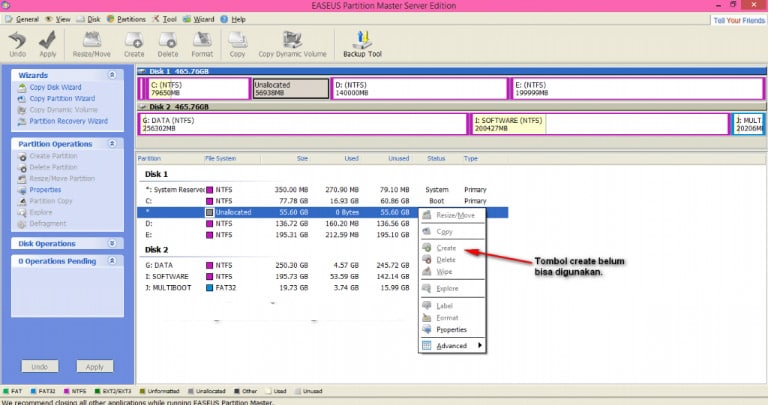This screenshot has height=405, width=769.
Task: Click Partition Copy in sidebar
Action: point(45,201)
